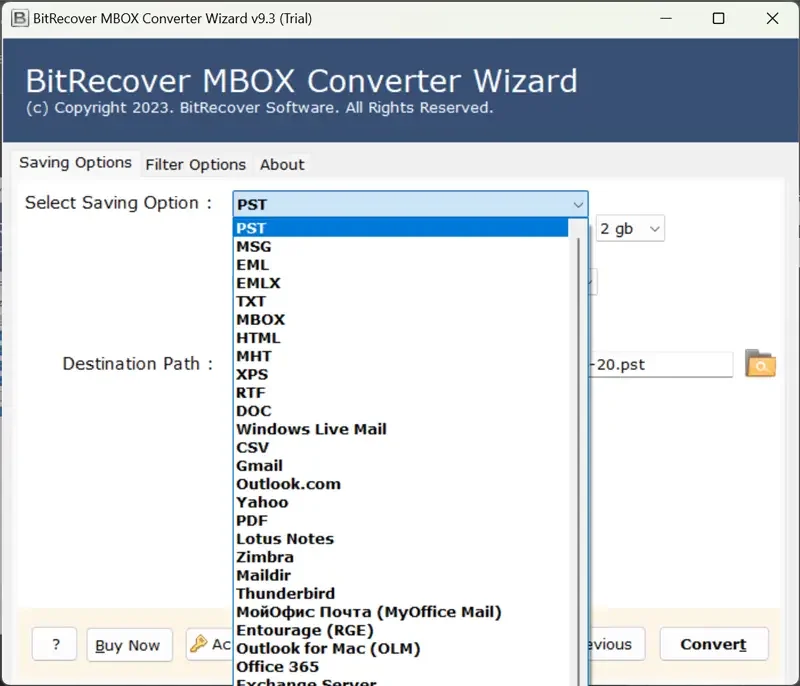Click the Buy Now button

[x=128, y=645]
